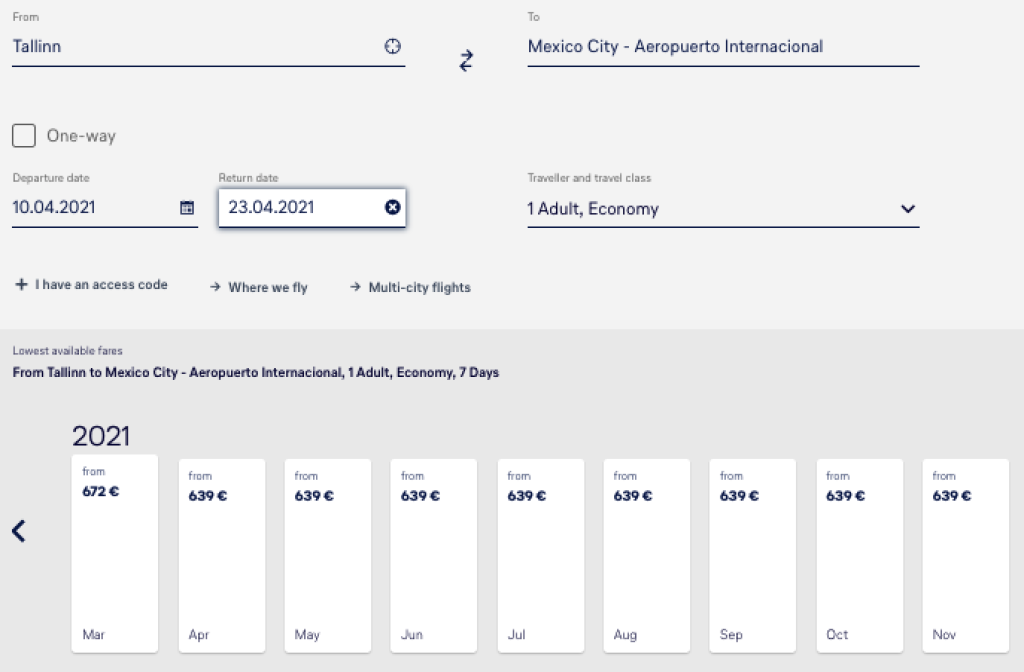The width and height of the screenshot is (1024, 672).
Task: Choose the Nov fare card
Action: (x=965, y=555)
